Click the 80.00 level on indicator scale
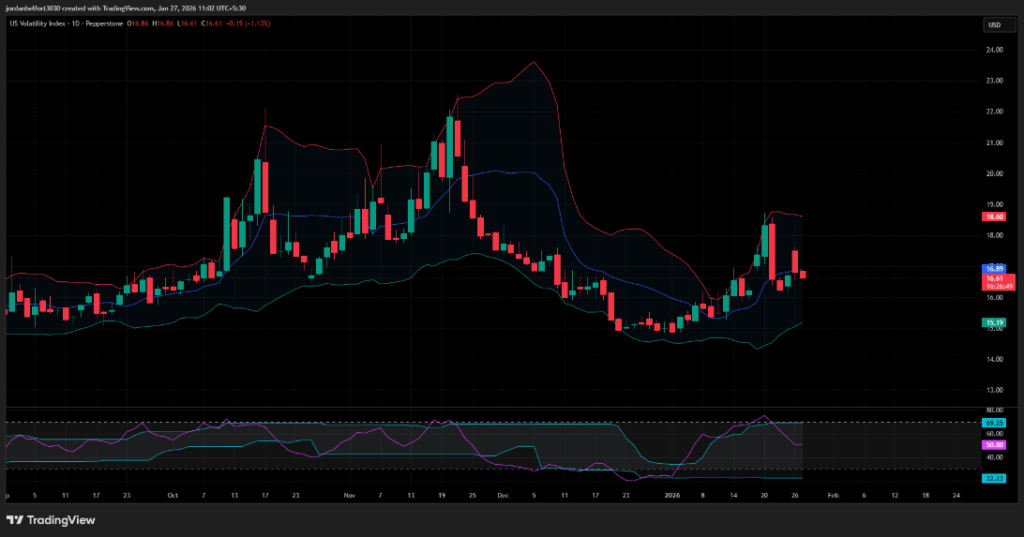This screenshot has height=537, width=1024. tap(994, 411)
